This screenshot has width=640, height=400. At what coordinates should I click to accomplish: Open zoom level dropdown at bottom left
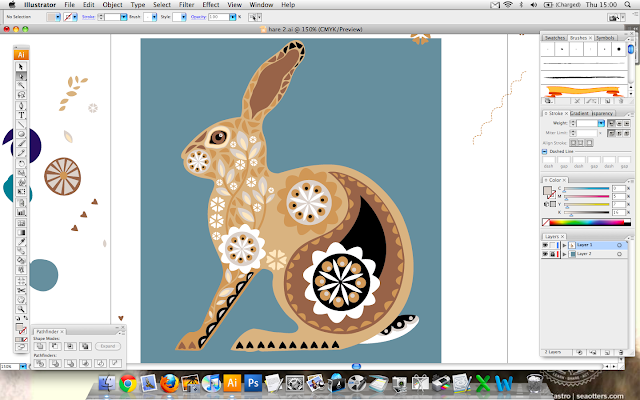click(23, 367)
